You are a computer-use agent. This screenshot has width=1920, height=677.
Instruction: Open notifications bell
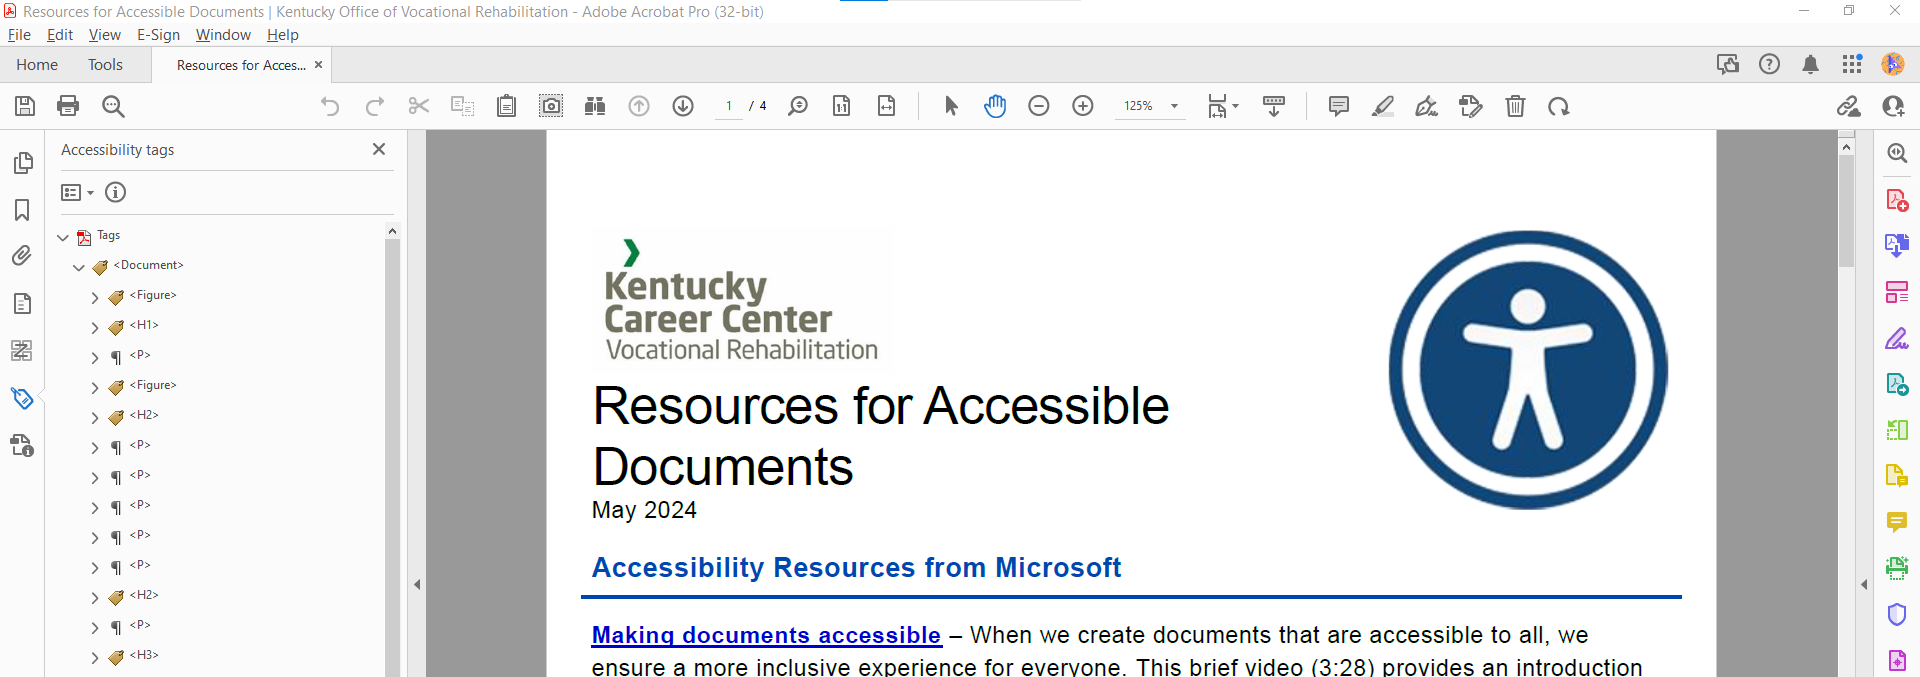pyautogui.click(x=1810, y=65)
